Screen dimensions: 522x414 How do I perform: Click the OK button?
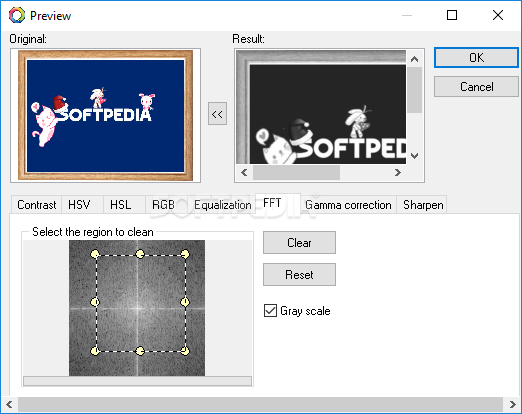click(476, 58)
